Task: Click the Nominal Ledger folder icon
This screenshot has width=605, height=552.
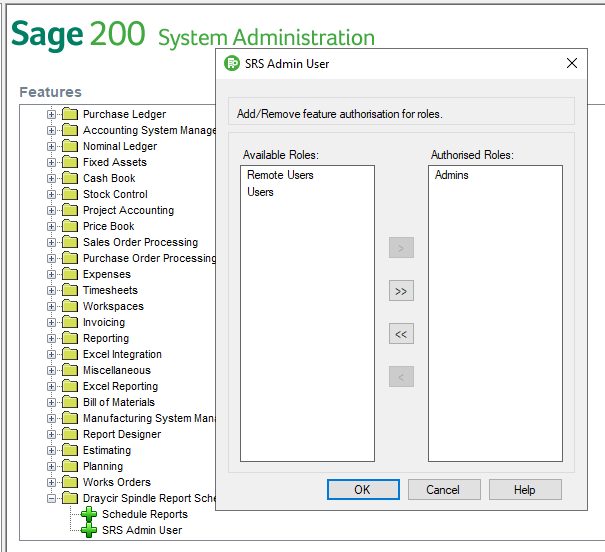Action: point(70,146)
